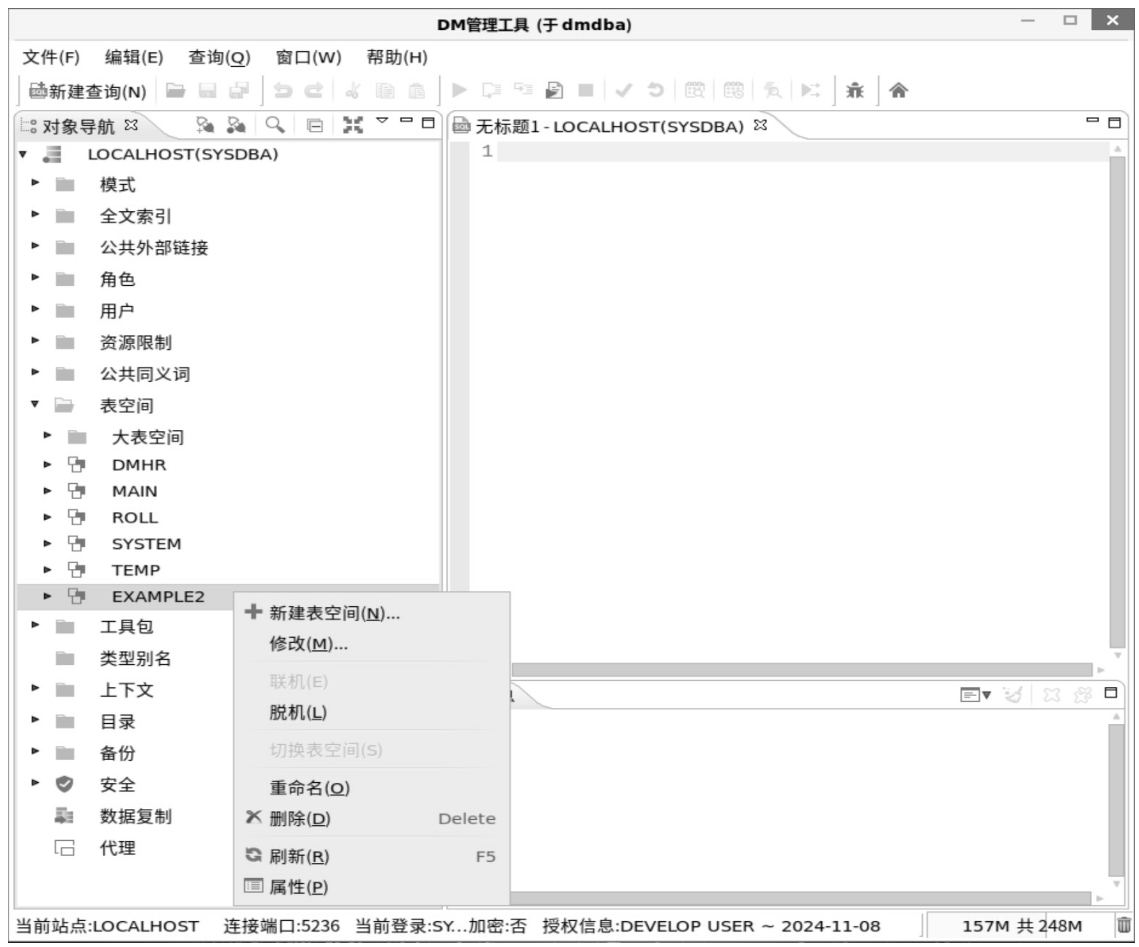Collapse the 表空间 folder node
1139x947 pixels.
coord(36,406)
